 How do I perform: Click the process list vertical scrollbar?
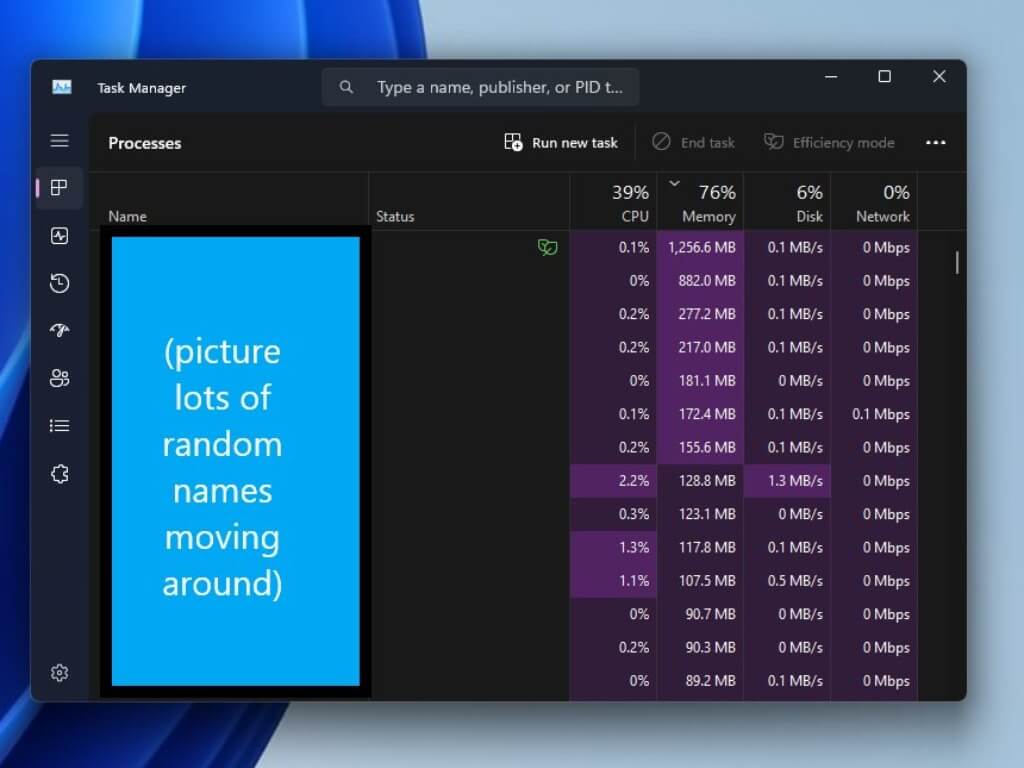click(x=957, y=263)
